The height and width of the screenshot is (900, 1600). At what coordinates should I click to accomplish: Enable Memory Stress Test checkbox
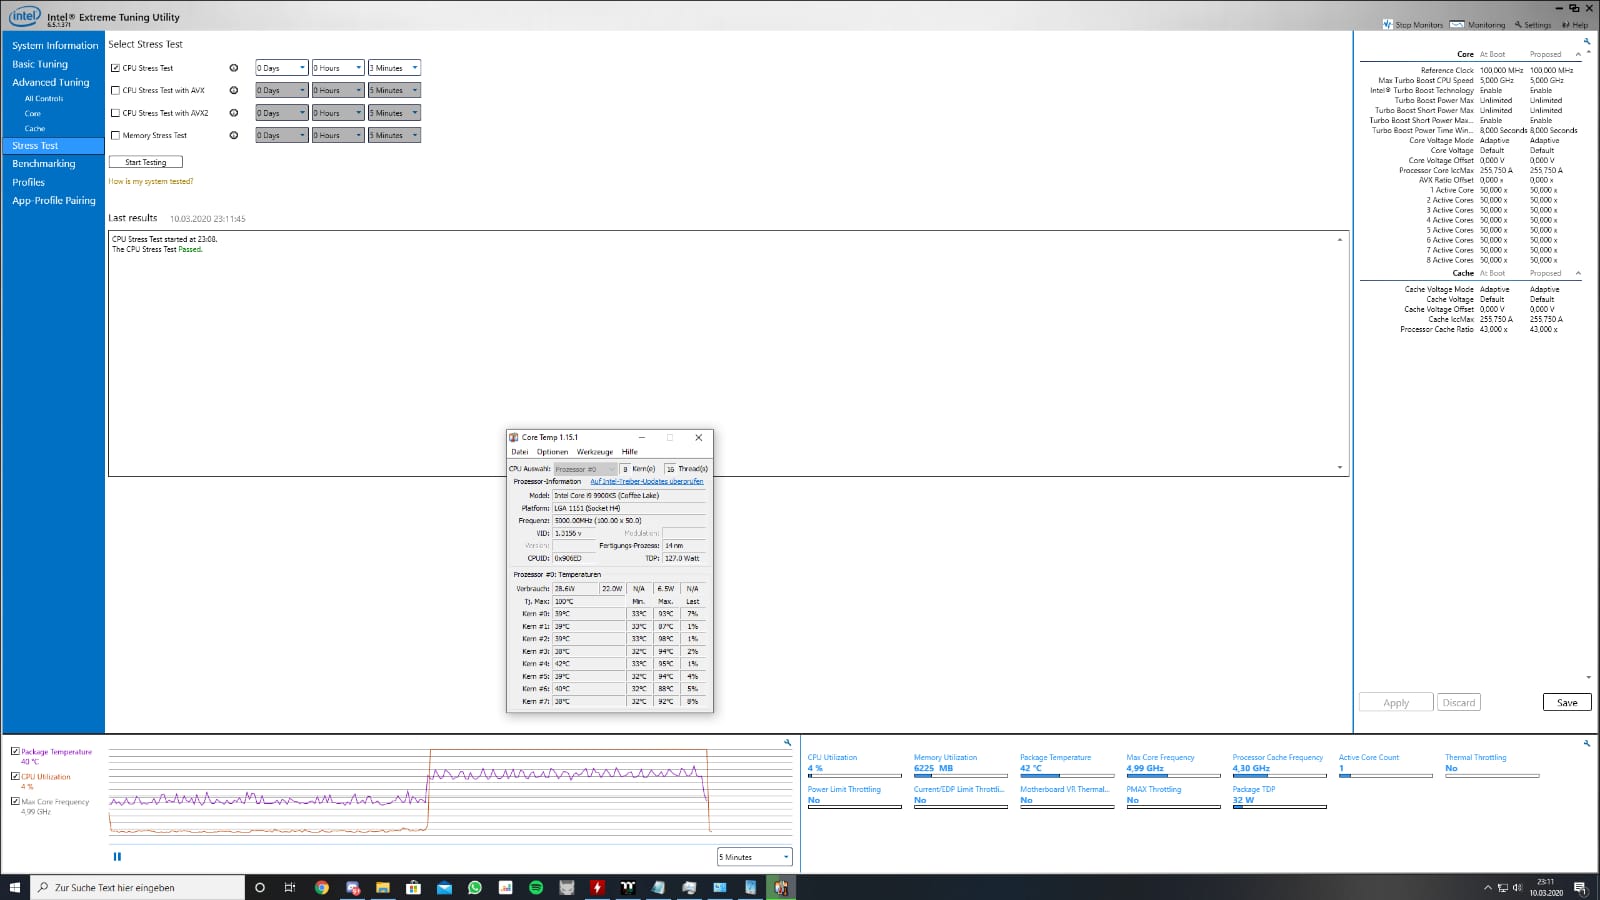(x=116, y=135)
